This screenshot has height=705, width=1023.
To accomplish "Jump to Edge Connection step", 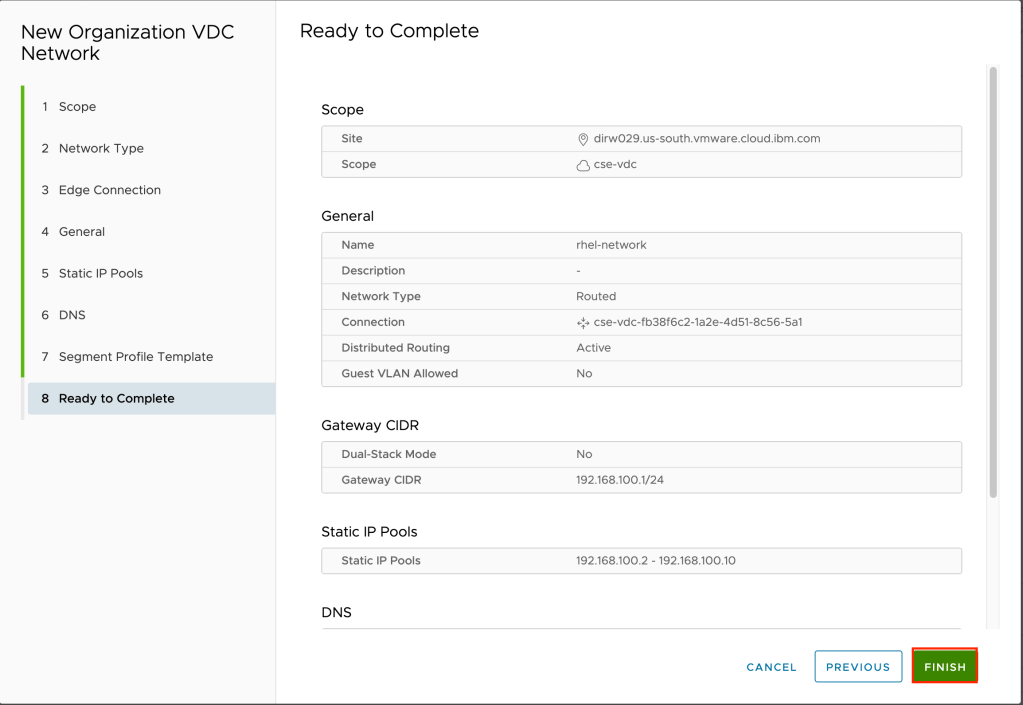I will click(x=109, y=190).
